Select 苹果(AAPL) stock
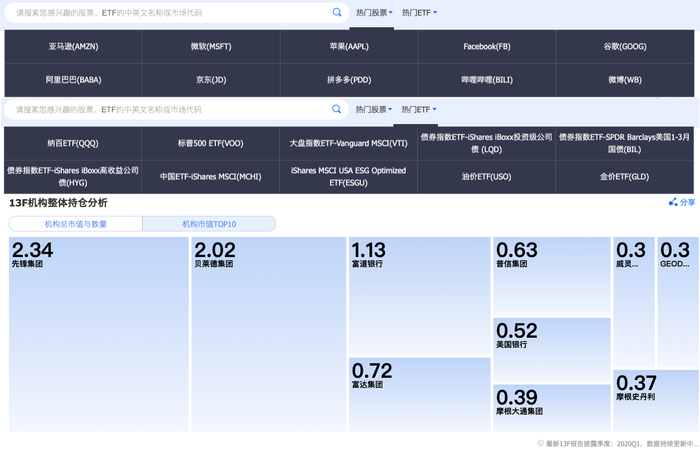The height and width of the screenshot is (454, 700). (349, 46)
